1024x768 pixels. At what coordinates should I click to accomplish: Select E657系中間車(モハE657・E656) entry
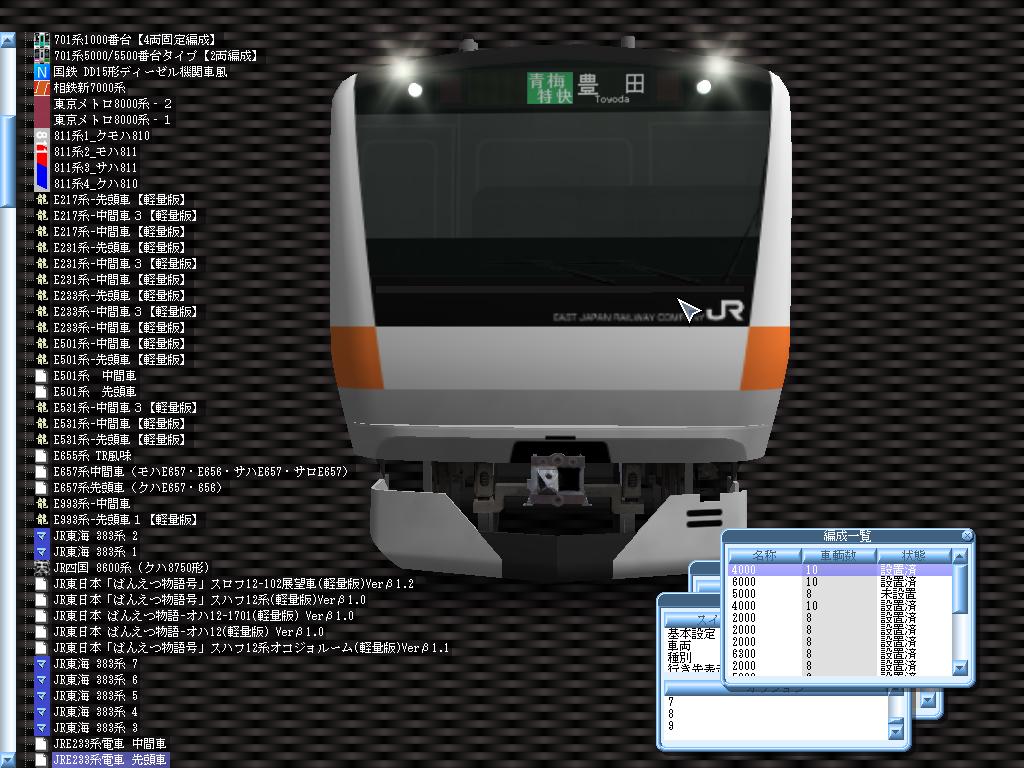pyautogui.click(x=201, y=472)
